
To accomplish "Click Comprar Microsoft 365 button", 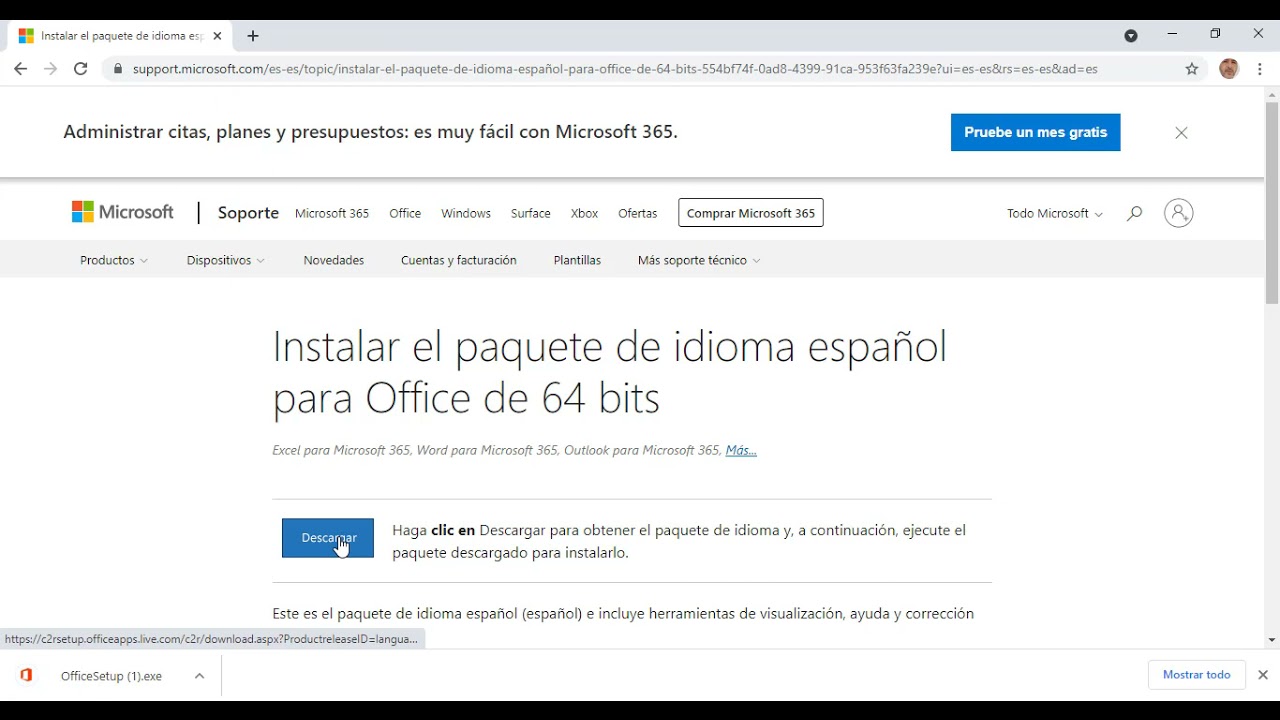I will [x=751, y=213].
